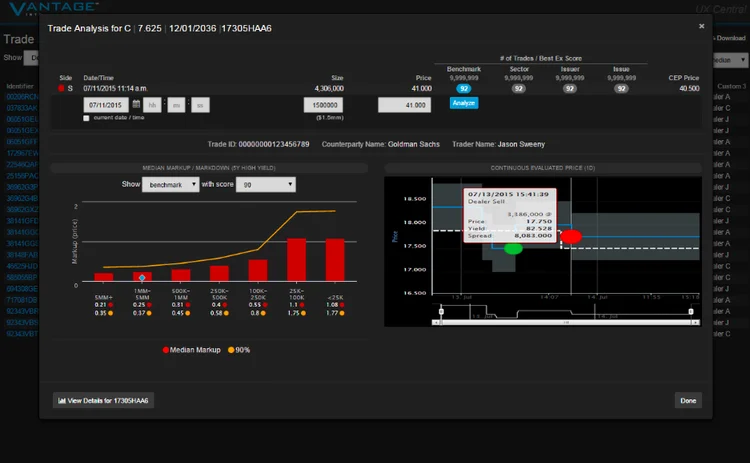Click the 250K-500K red bar

219,274
